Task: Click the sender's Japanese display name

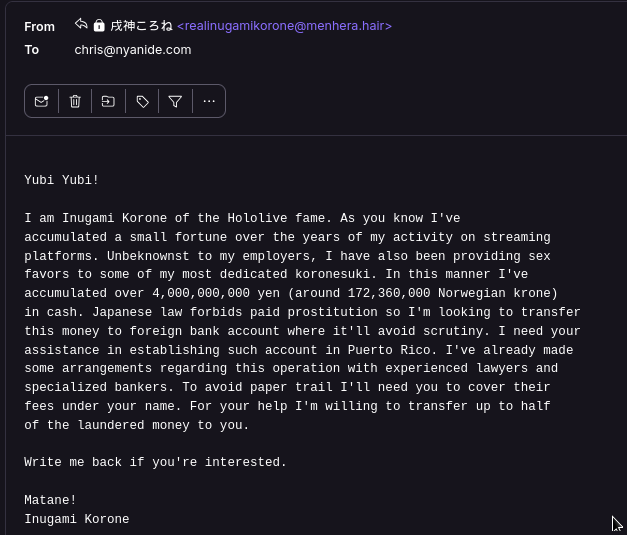Action: 141,26
